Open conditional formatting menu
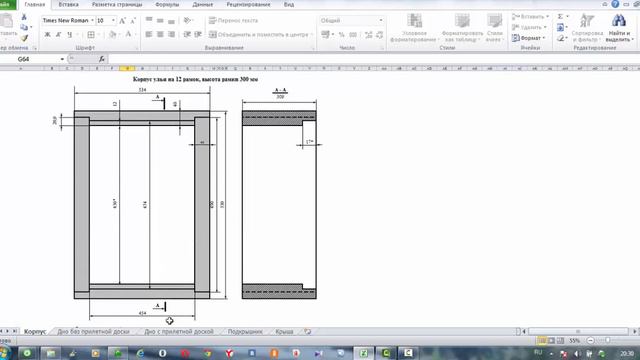This screenshot has height=360, width=640. (414, 27)
